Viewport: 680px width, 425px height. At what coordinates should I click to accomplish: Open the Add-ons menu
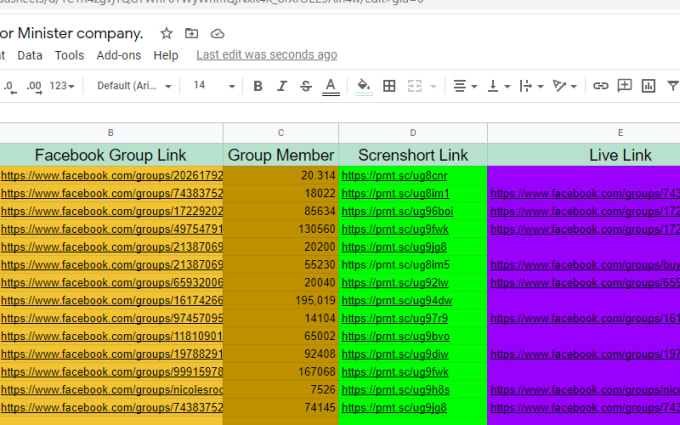point(119,55)
